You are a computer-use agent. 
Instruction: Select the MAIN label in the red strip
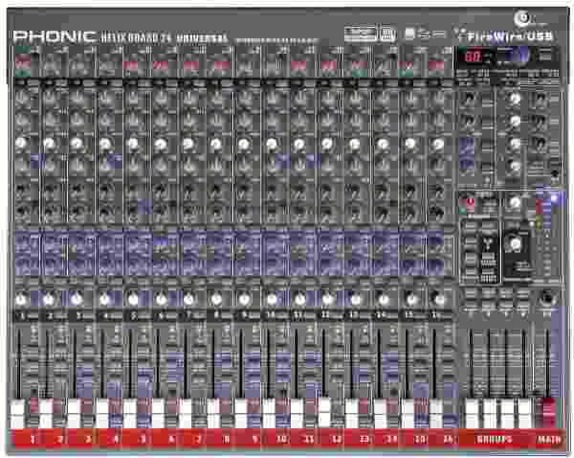[549, 439]
